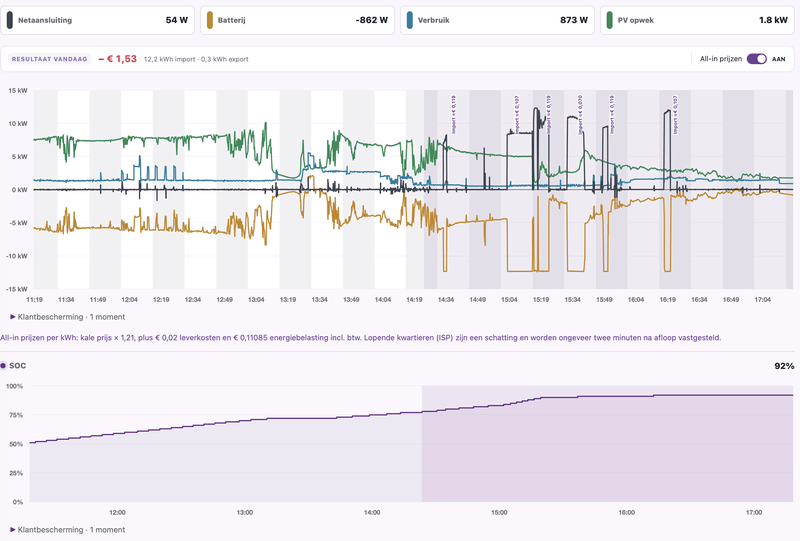800x541 pixels.
Task: Select the Netaansluiting card label
Action: click(x=45, y=20)
